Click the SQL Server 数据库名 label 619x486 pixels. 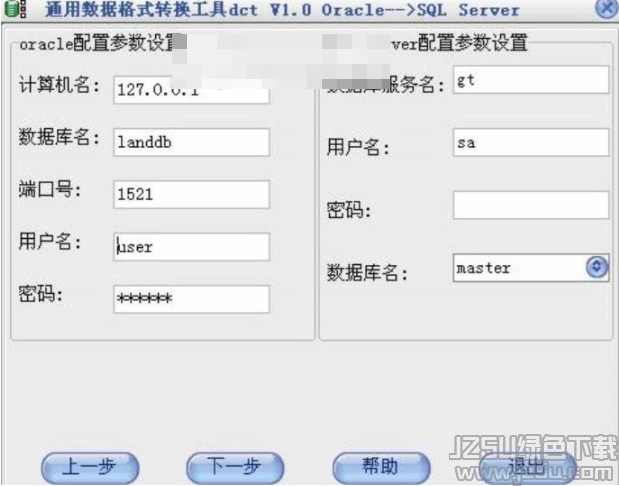click(x=367, y=273)
